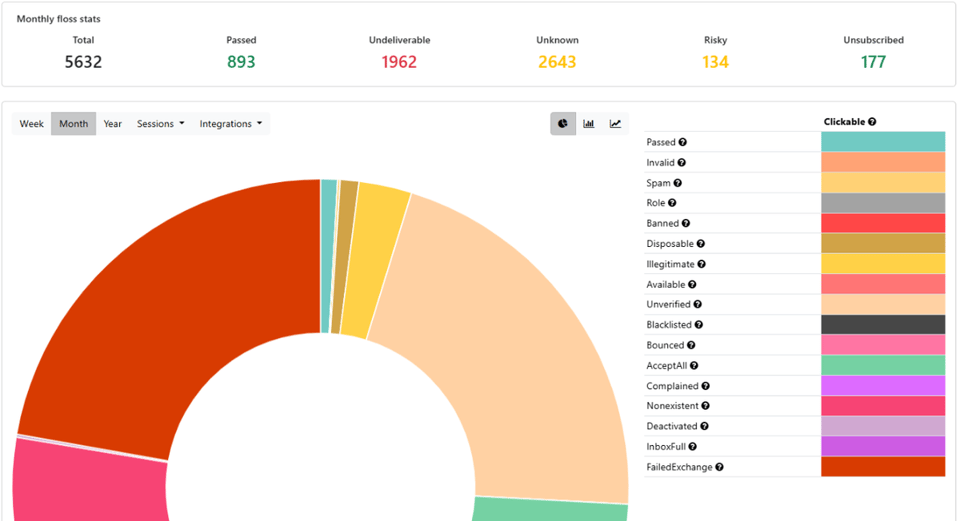
Task: Click help icon beside Blacklisted label
Action: pos(699,324)
